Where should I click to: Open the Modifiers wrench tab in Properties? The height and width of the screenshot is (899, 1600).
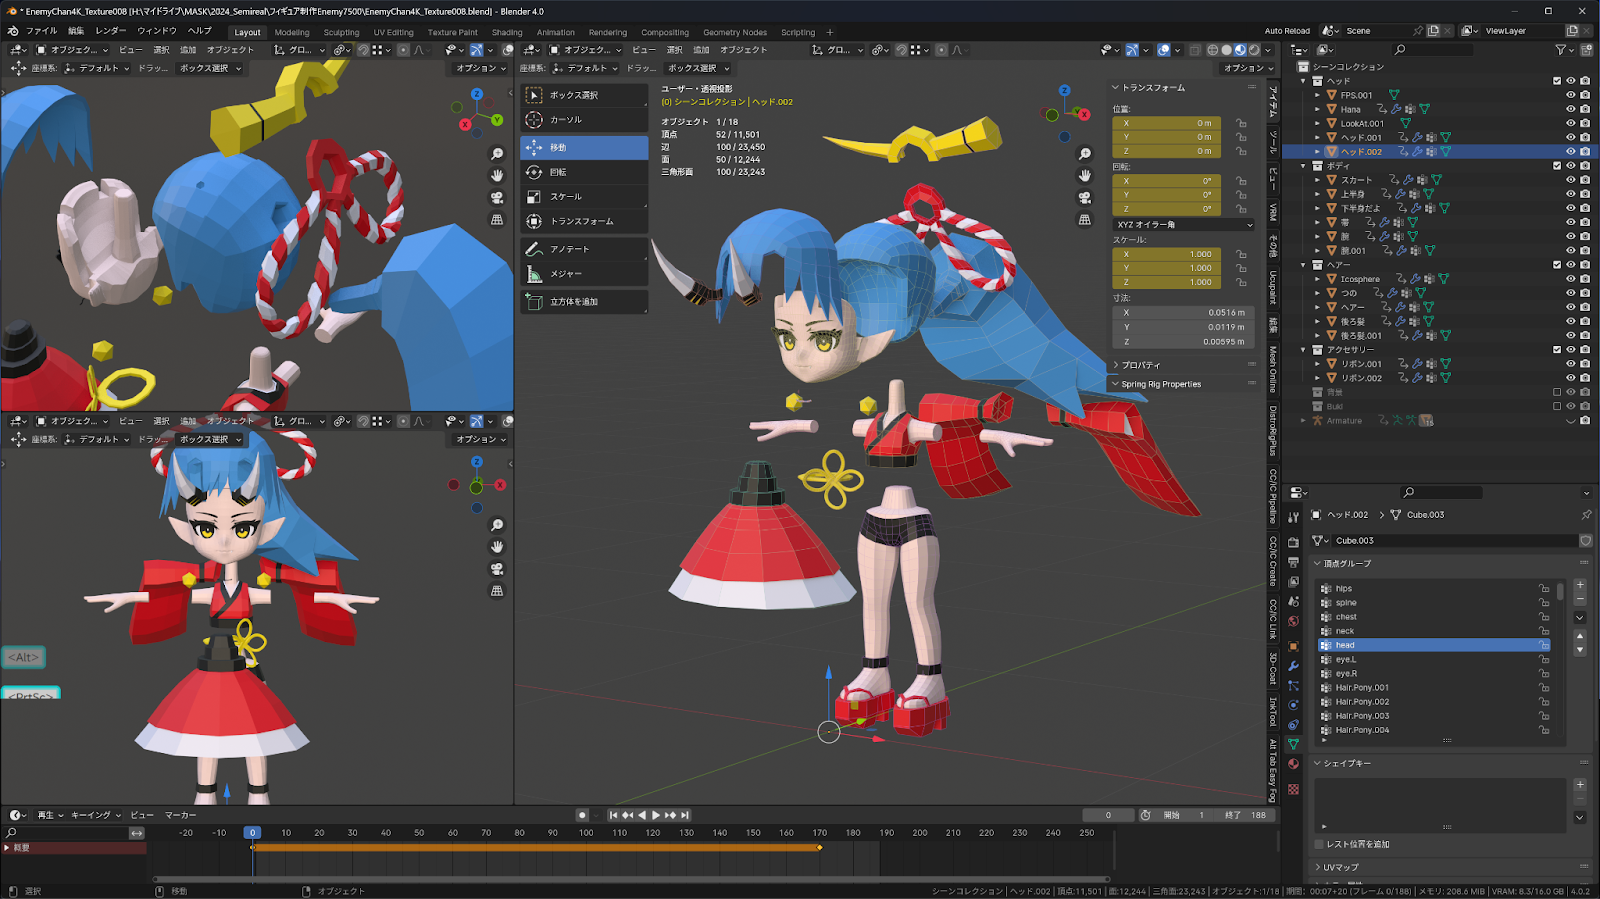(x=1293, y=666)
